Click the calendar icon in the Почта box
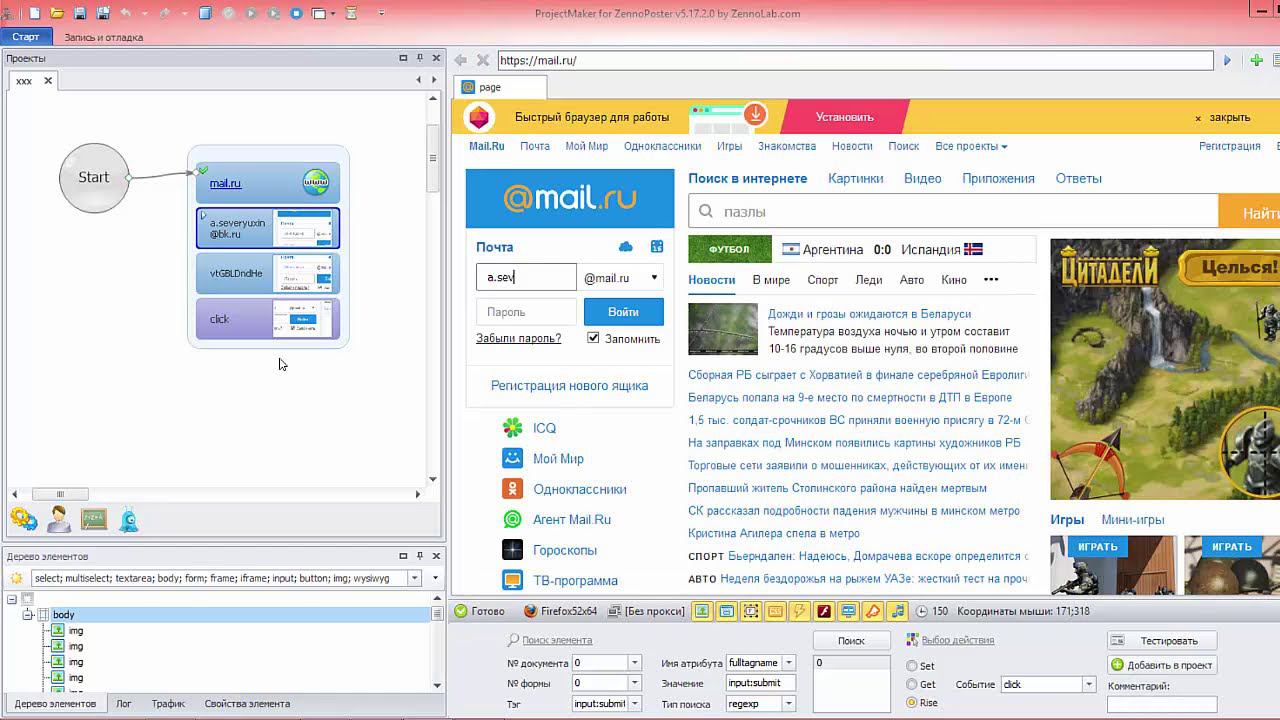Screen dimensions: 1280x720 coord(657,247)
